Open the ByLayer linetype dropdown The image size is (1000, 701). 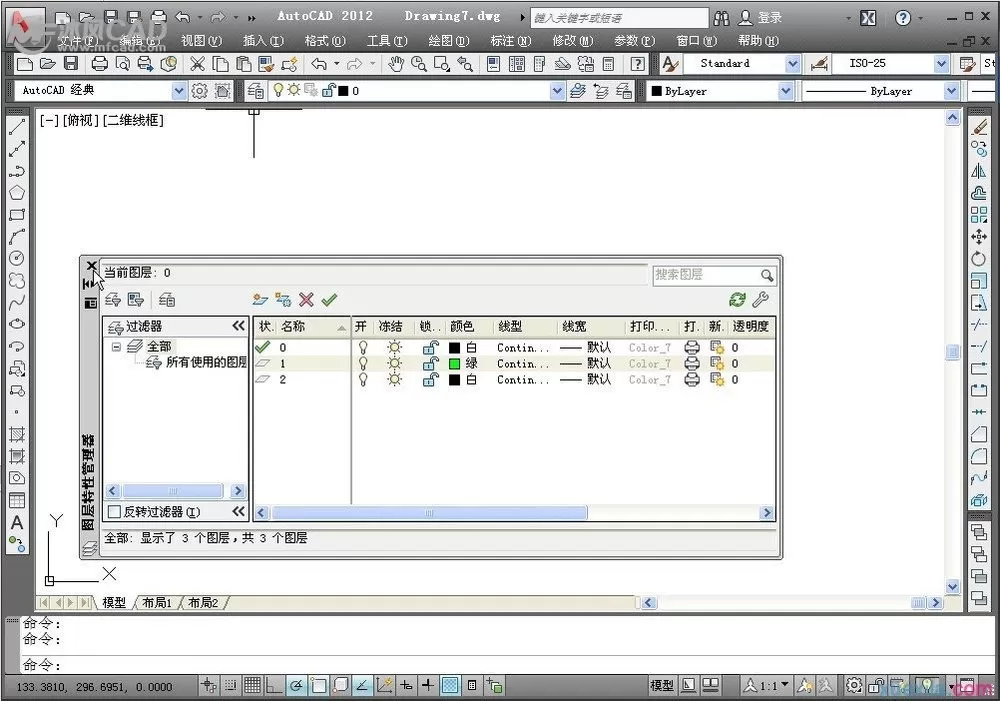pyautogui.click(x=952, y=91)
